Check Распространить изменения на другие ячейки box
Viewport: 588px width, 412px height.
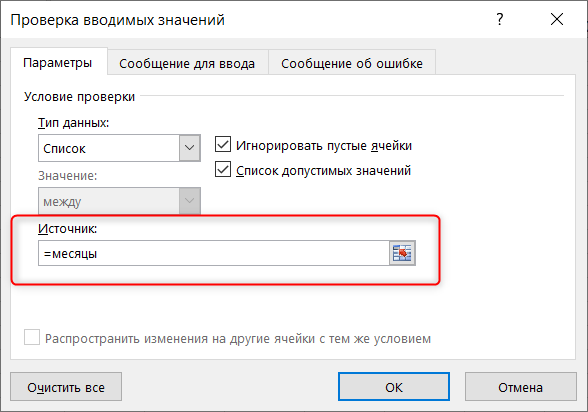(x=32, y=337)
